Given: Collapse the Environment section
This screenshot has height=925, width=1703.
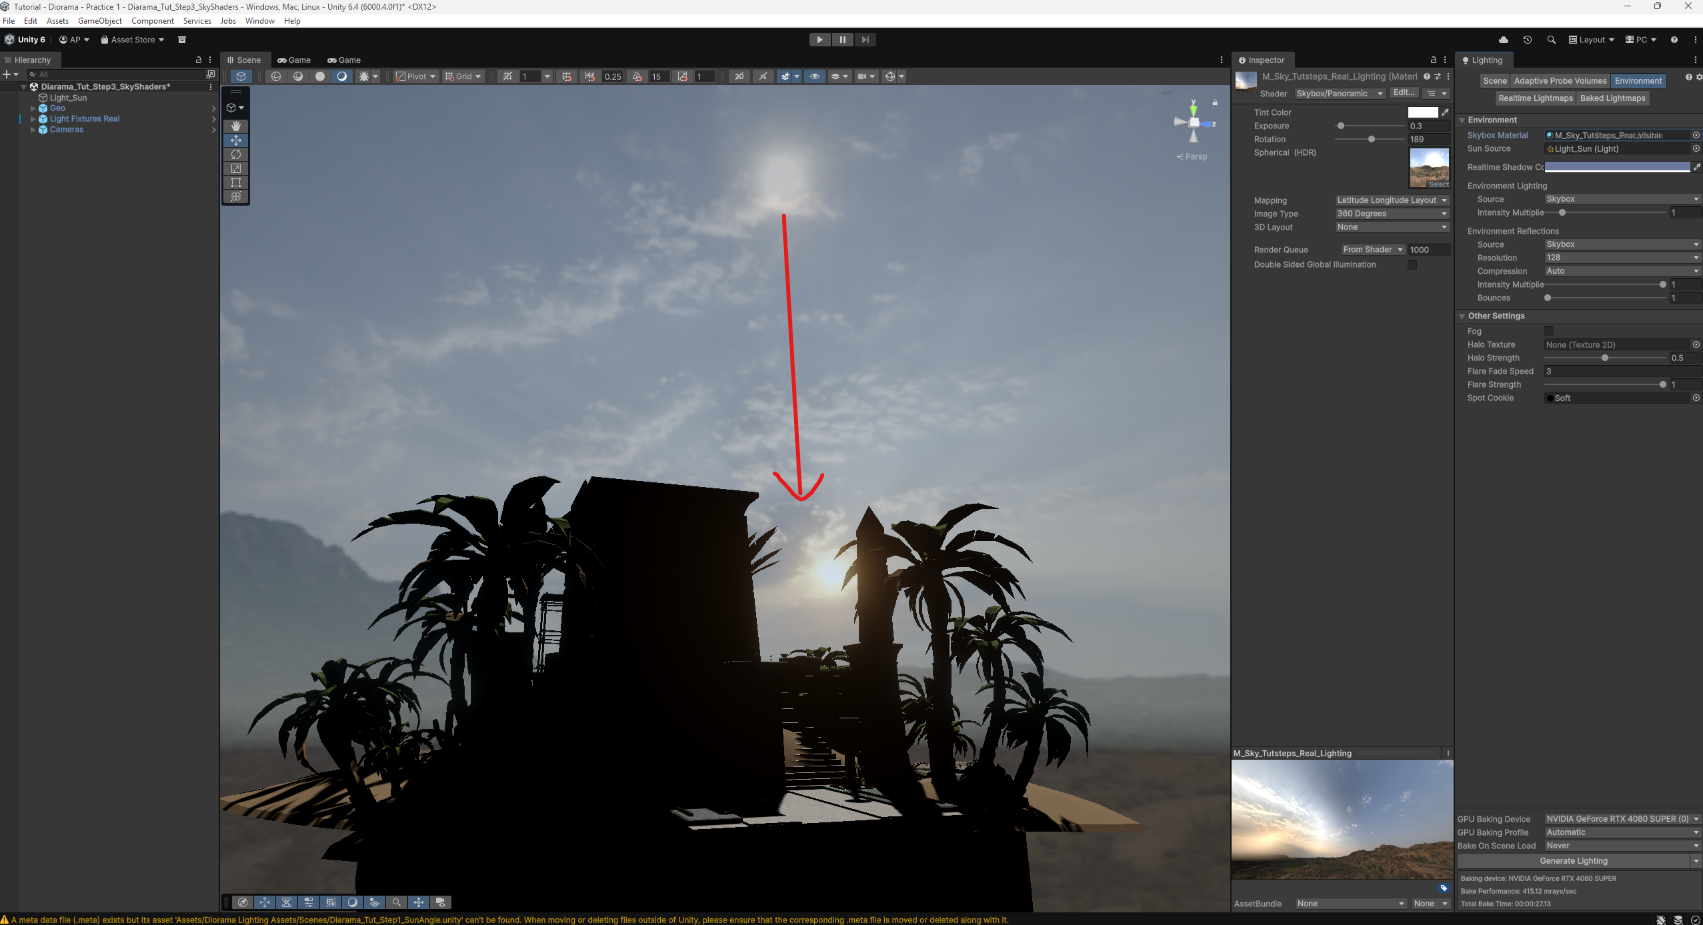Looking at the screenshot, I should pos(1462,120).
